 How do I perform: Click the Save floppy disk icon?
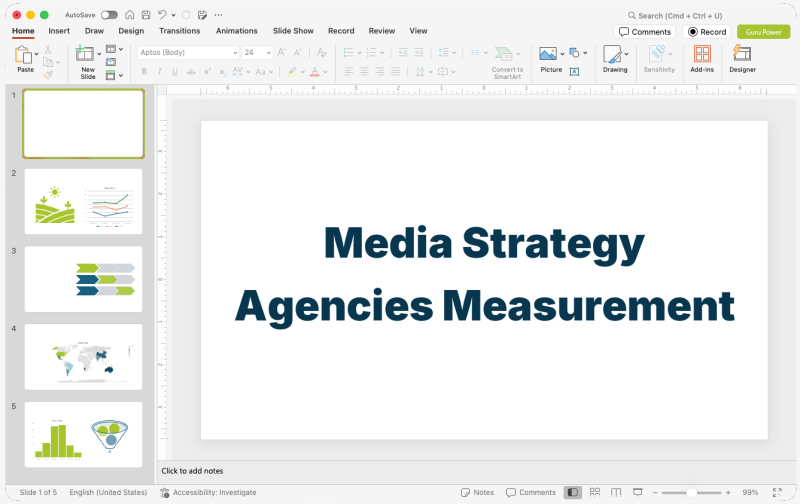coord(146,15)
